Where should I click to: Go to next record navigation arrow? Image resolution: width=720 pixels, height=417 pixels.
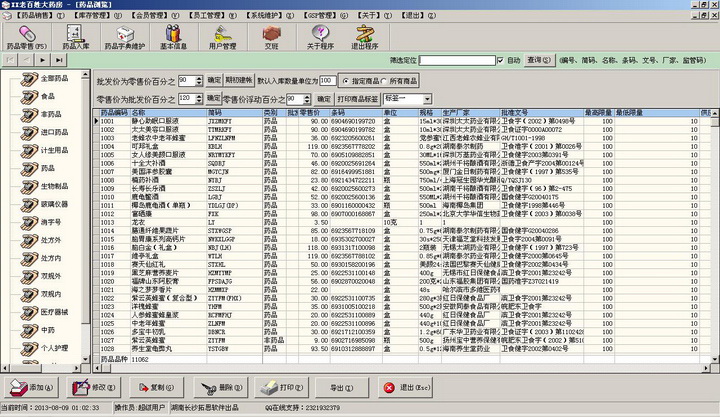pos(43,60)
